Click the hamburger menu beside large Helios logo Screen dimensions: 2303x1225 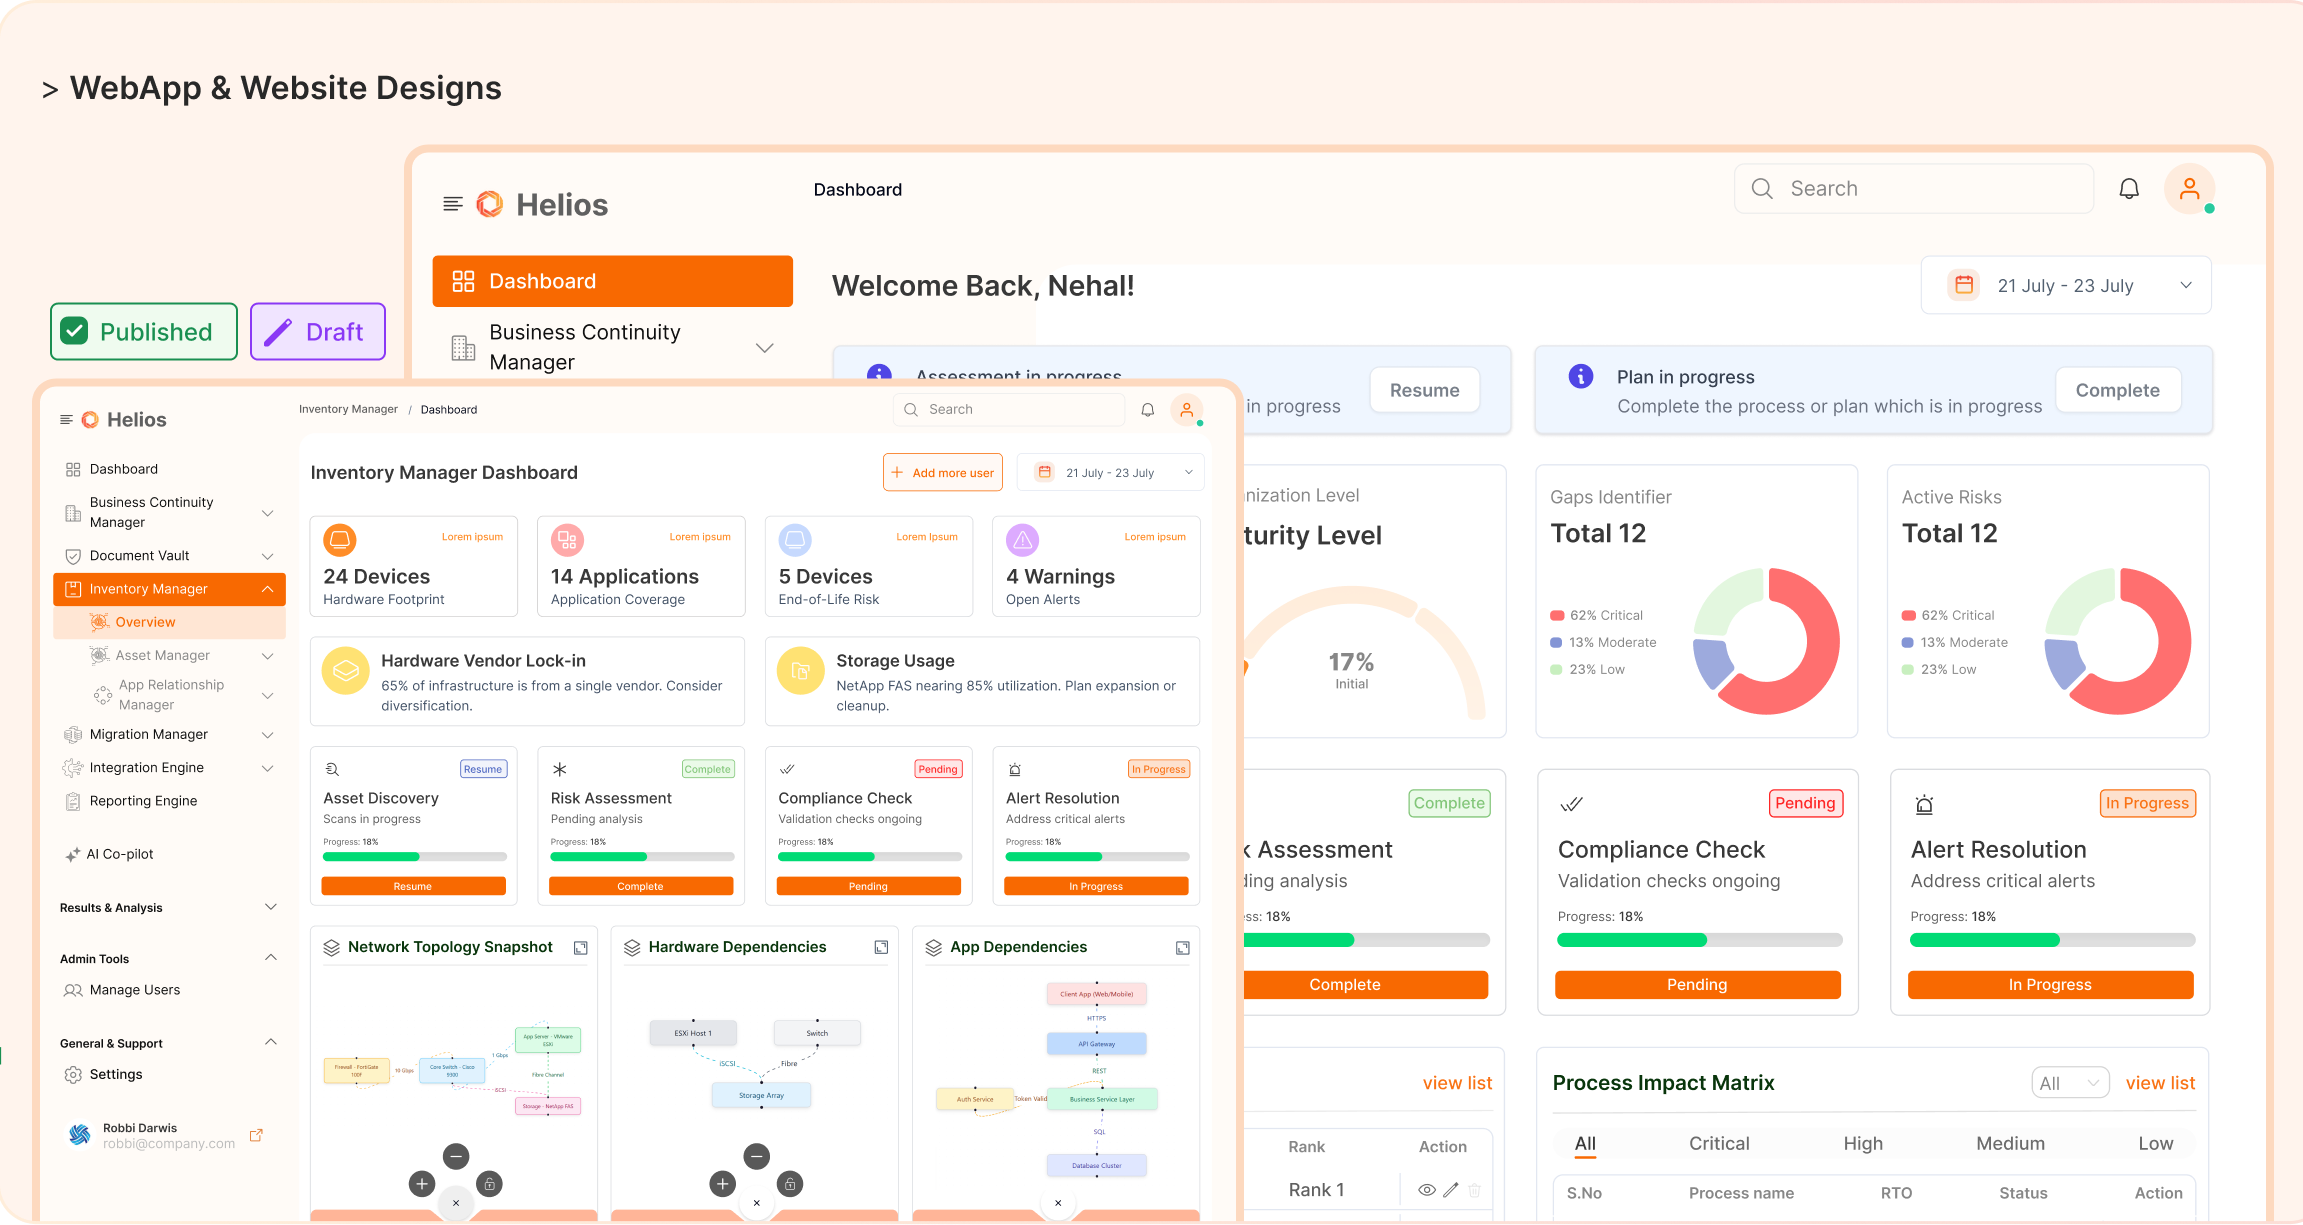click(x=452, y=204)
